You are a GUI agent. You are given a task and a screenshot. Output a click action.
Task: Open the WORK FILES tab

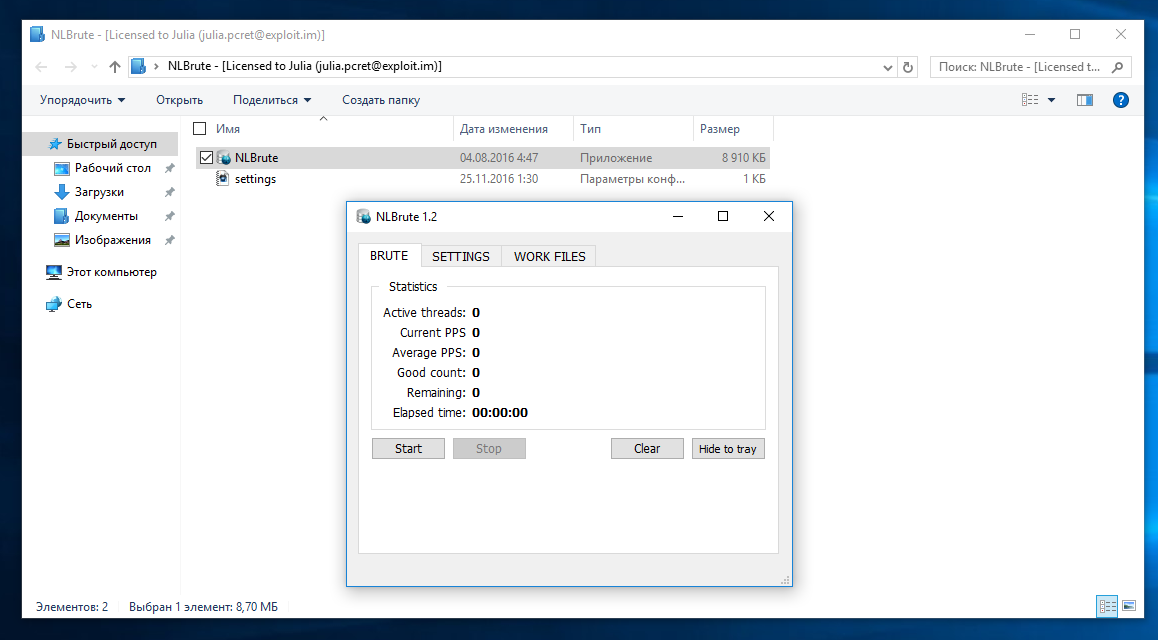[549, 256]
